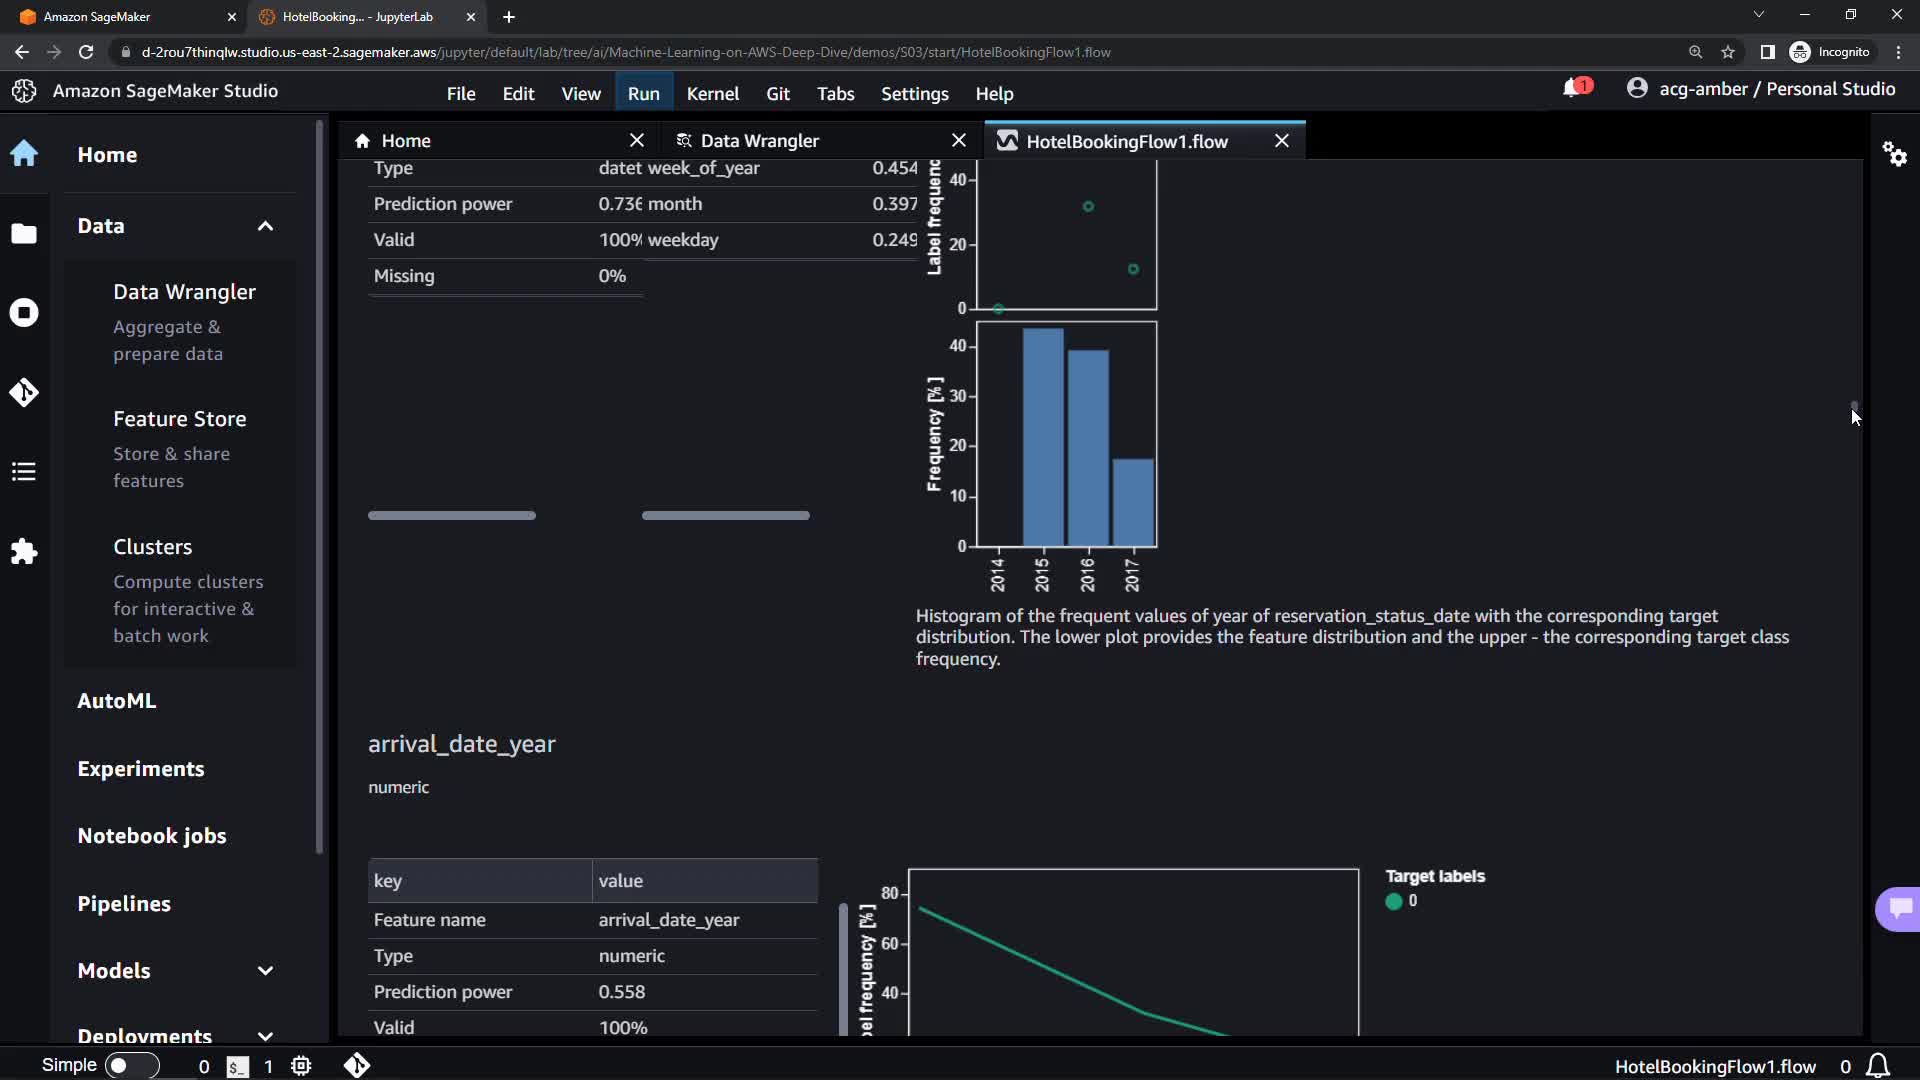1920x1080 pixels.
Task: Expand the Models section chevron
Action: click(x=265, y=971)
